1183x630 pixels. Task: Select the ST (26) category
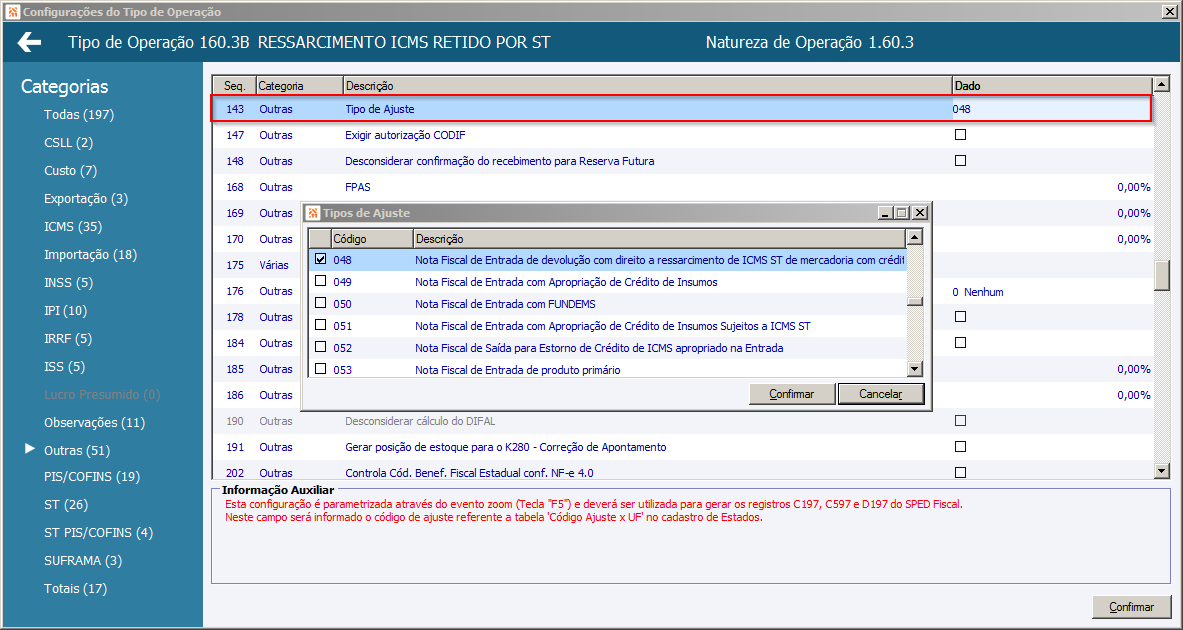66,504
